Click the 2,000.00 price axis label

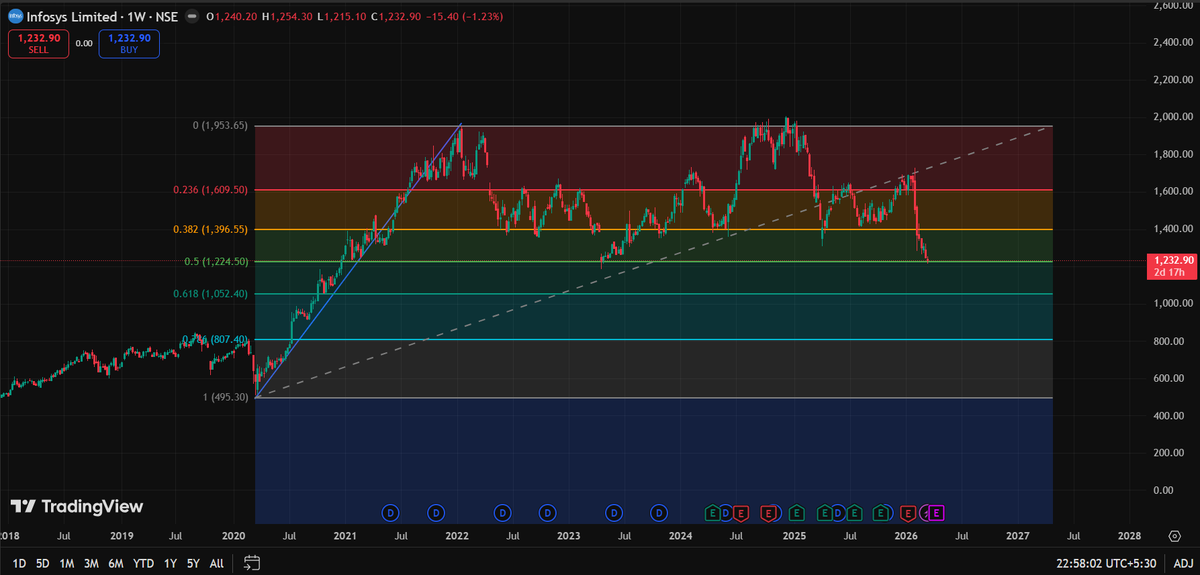(x=1175, y=117)
